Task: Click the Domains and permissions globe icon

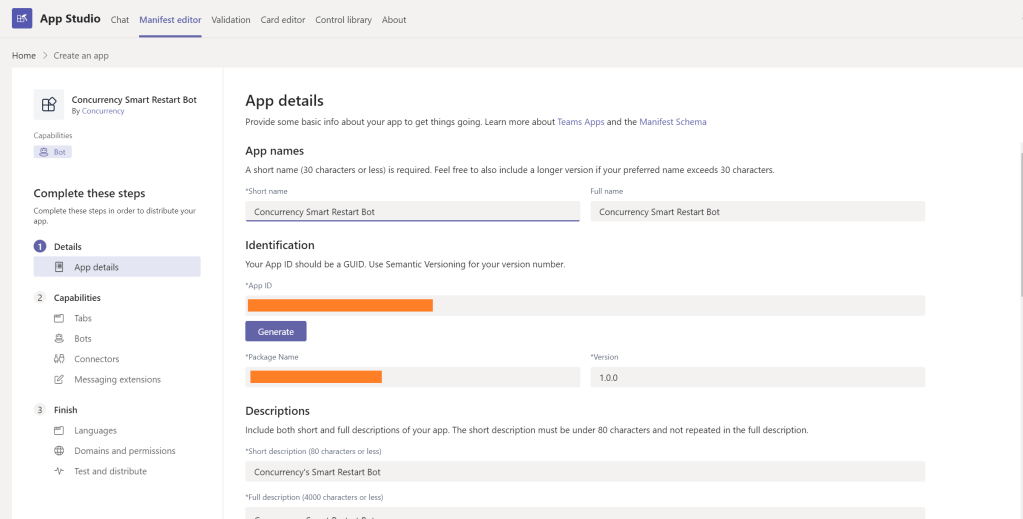Action: coord(59,451)
